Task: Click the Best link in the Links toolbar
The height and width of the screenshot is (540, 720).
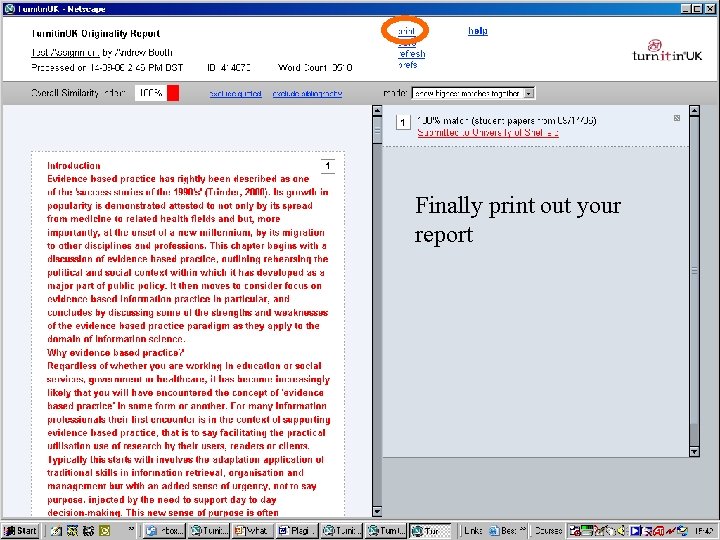Action: (x=503, y=531)
